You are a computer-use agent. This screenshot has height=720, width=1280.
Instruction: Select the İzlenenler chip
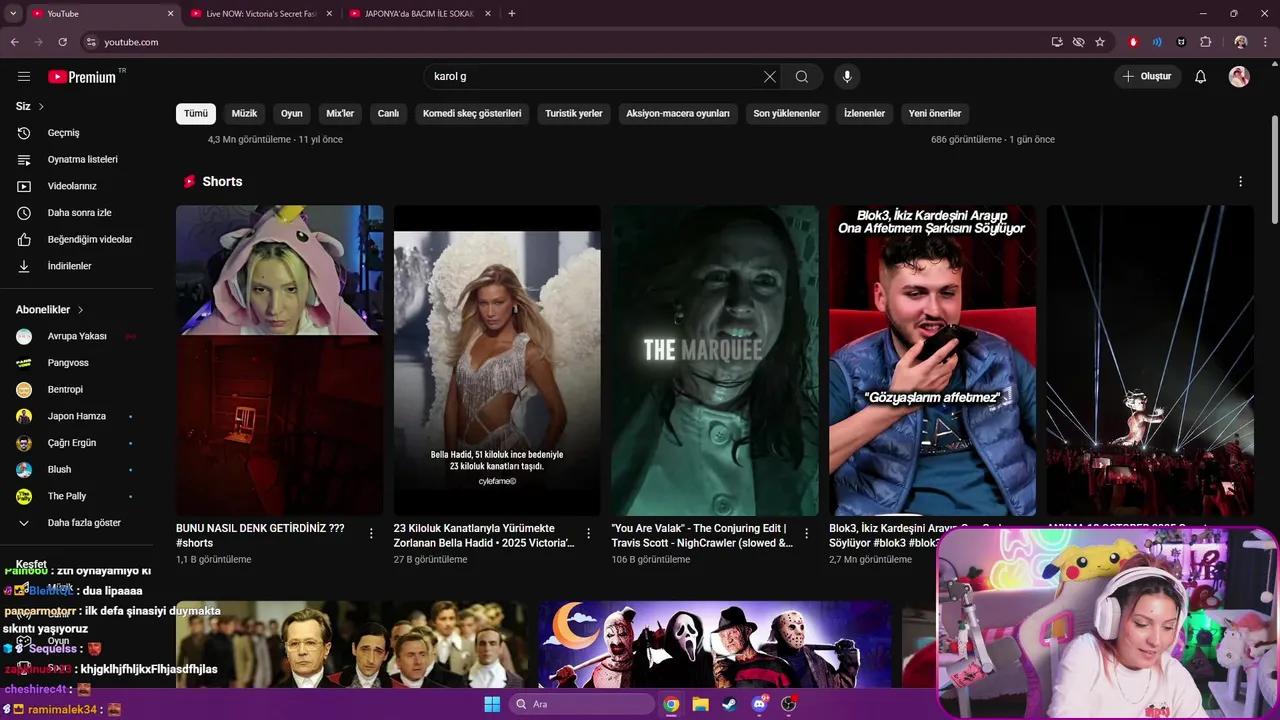(864, 113)
